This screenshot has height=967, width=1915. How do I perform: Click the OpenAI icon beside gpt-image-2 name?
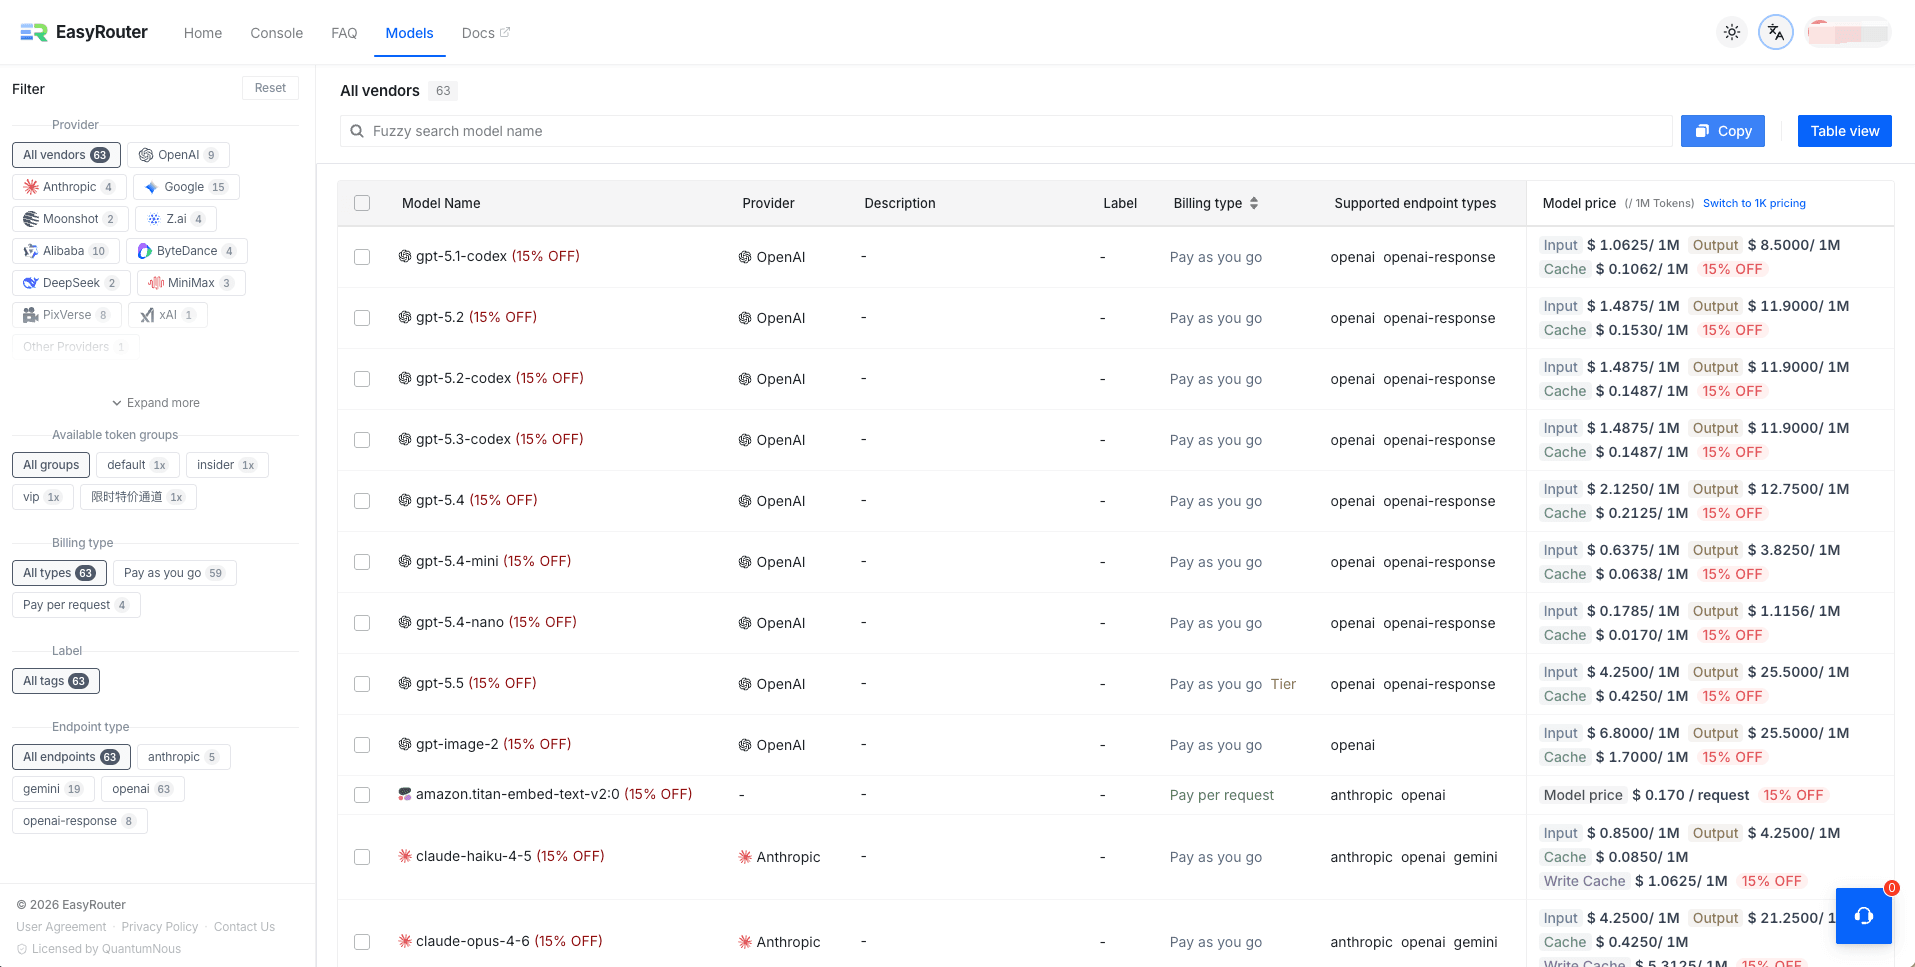pyautogui.click(x=405, y=744)
